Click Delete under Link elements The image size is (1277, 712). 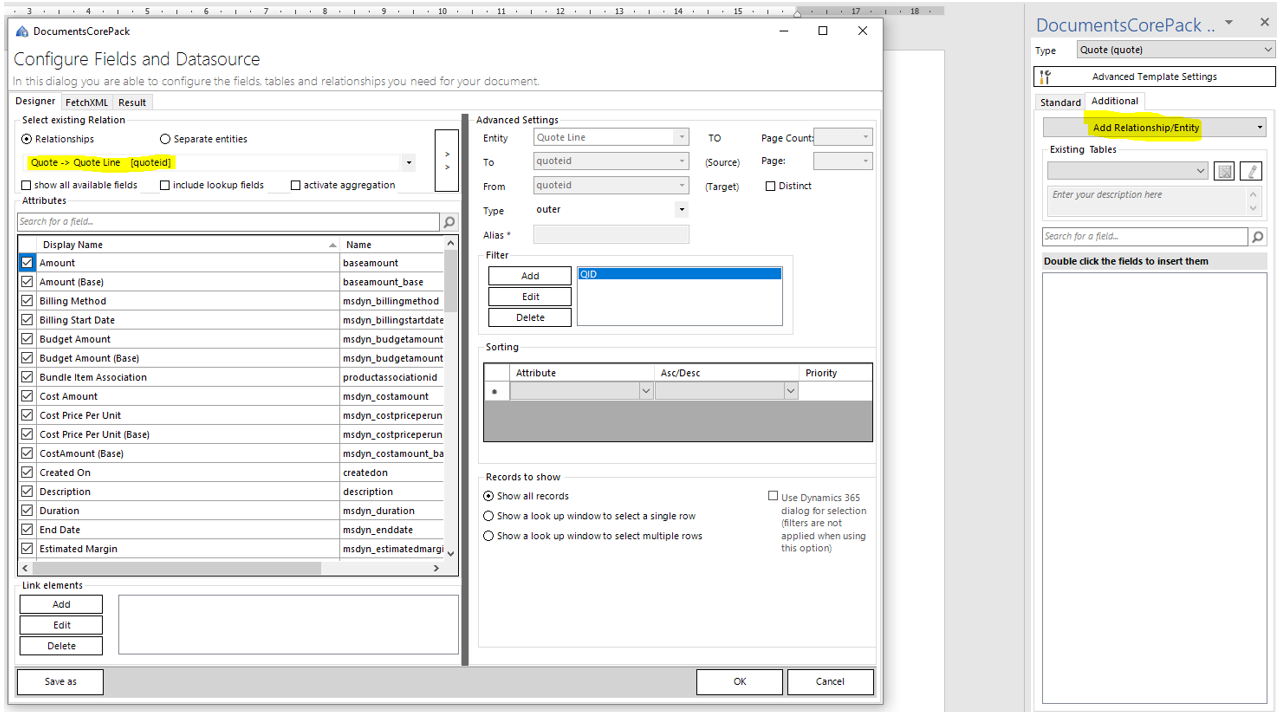(x=61, y=646)
